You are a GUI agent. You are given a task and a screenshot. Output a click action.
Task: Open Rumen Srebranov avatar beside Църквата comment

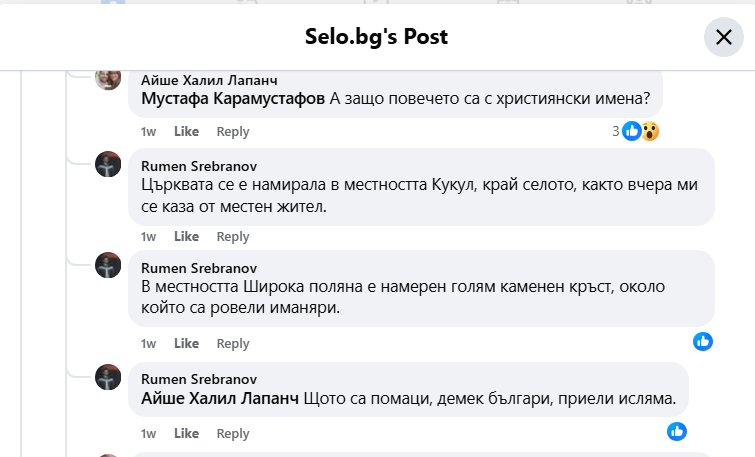coord(108,164)
